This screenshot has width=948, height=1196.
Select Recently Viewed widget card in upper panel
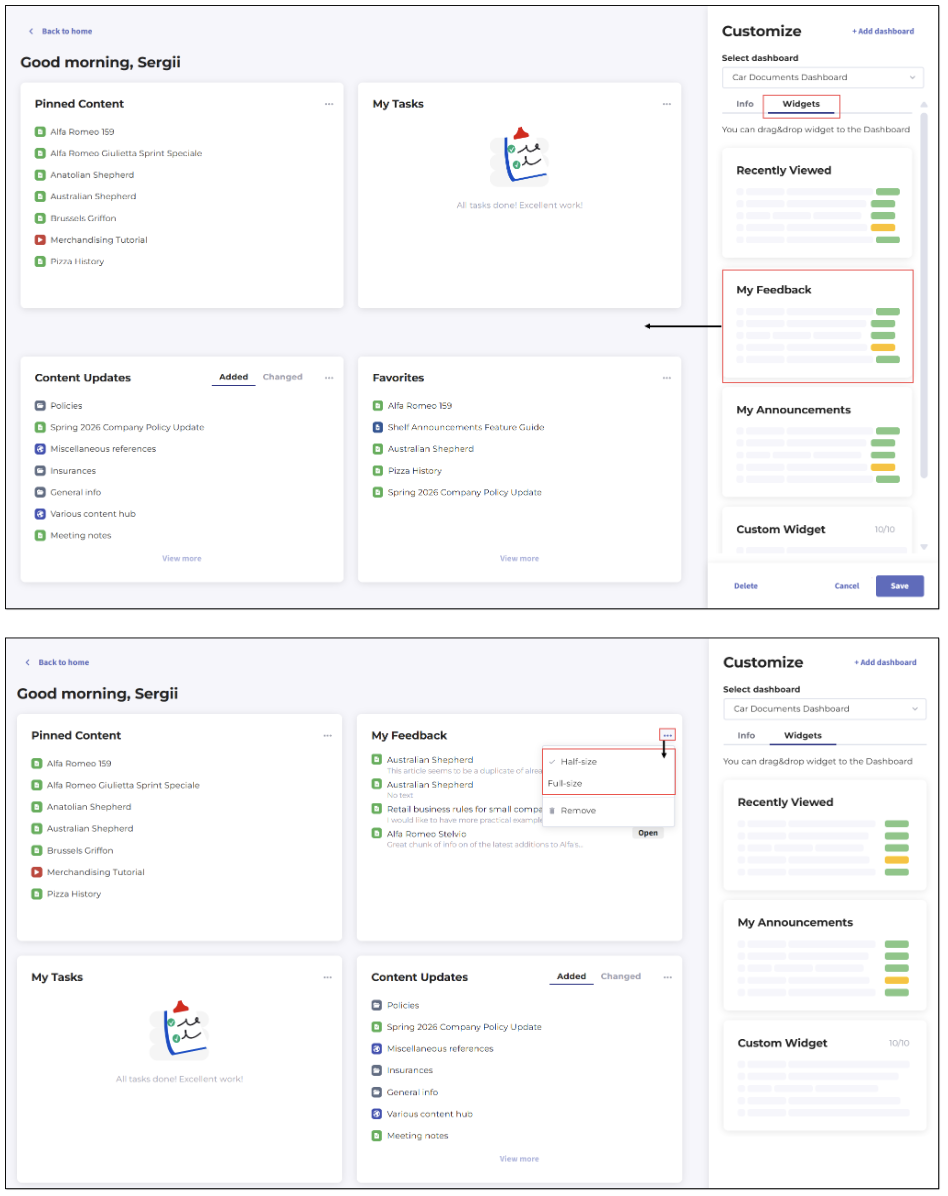(x=817, y=203)
